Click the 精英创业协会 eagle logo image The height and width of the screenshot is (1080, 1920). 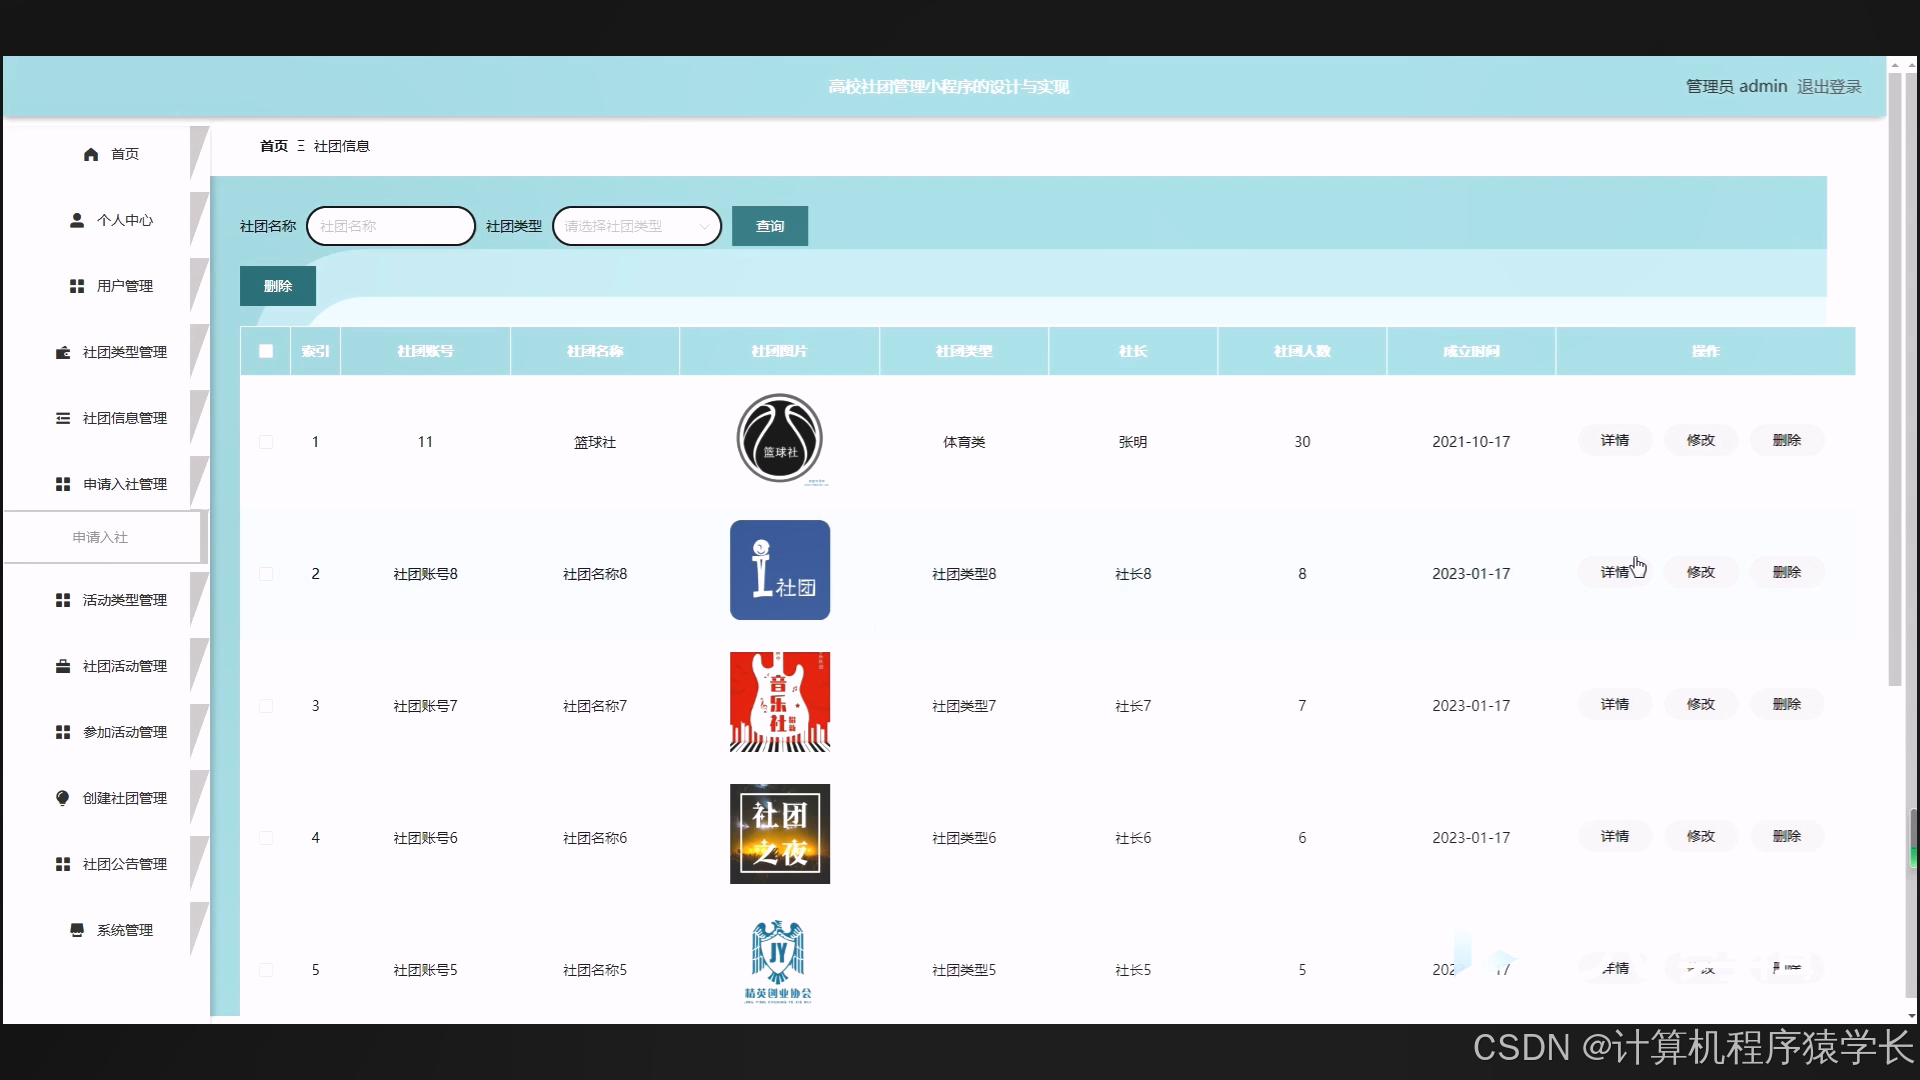coord(780,961)
